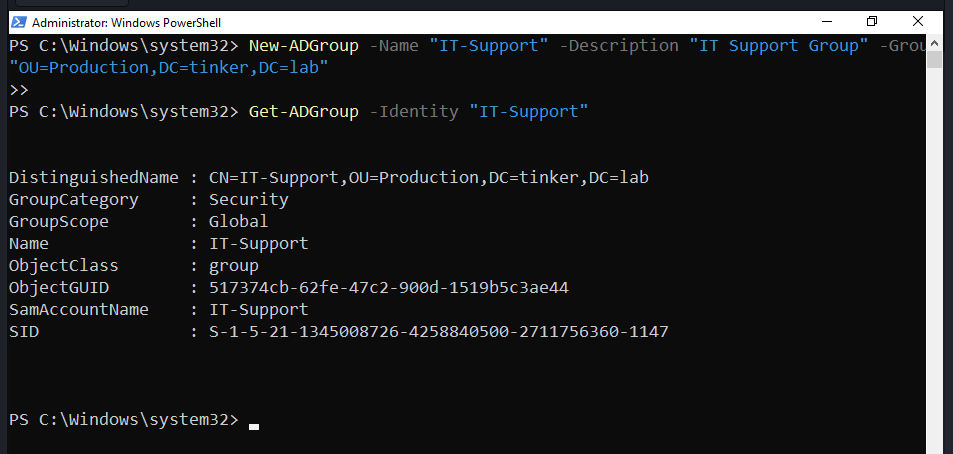Click the vertical scrollbar track below thumb
953x454 pixels.
(935, 250)
